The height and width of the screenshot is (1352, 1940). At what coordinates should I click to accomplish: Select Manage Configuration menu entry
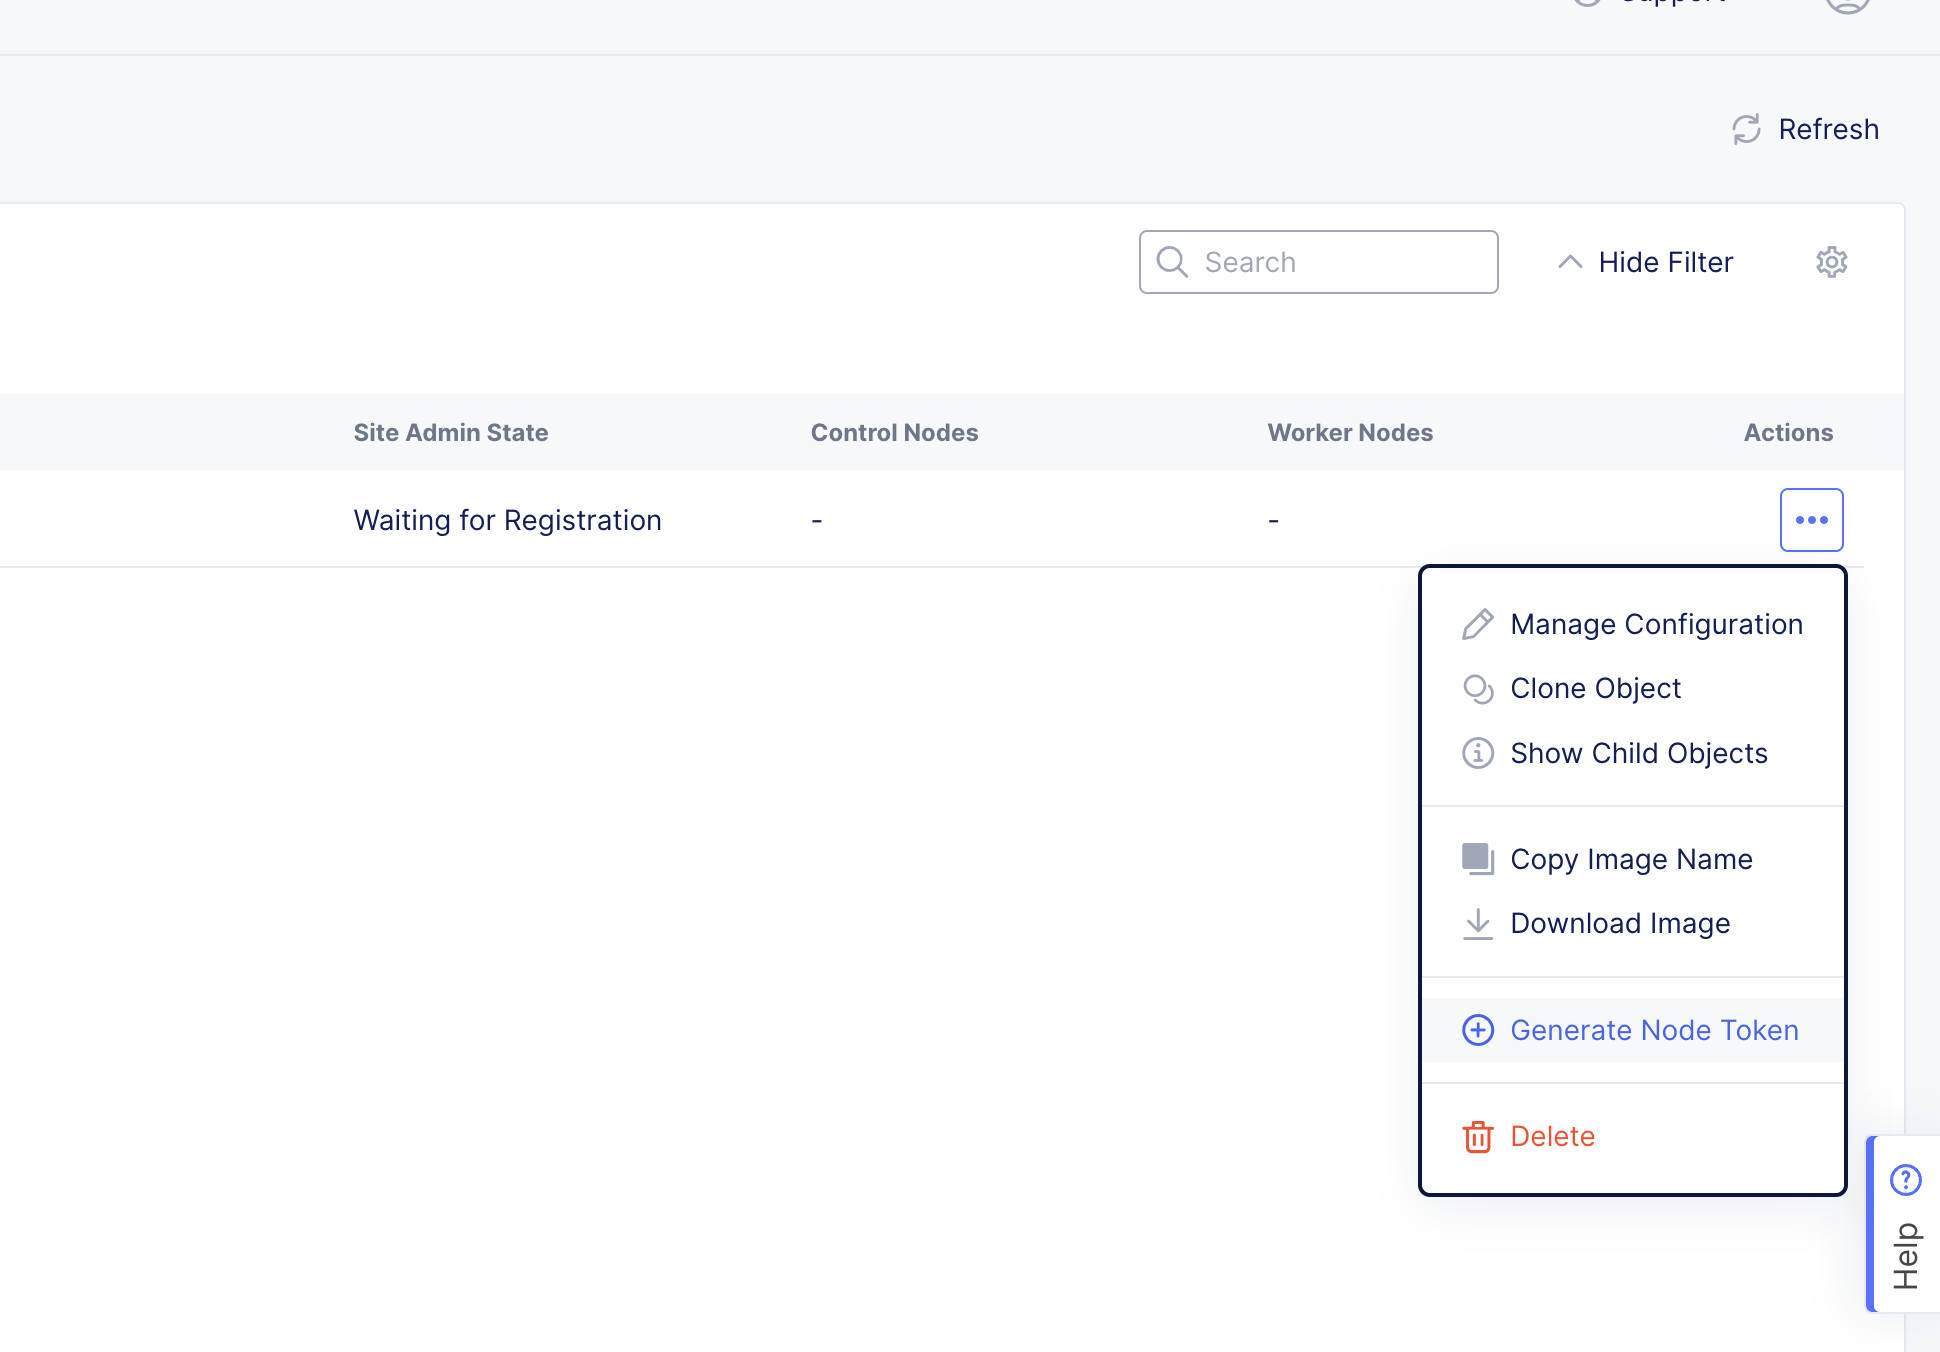1656,624
